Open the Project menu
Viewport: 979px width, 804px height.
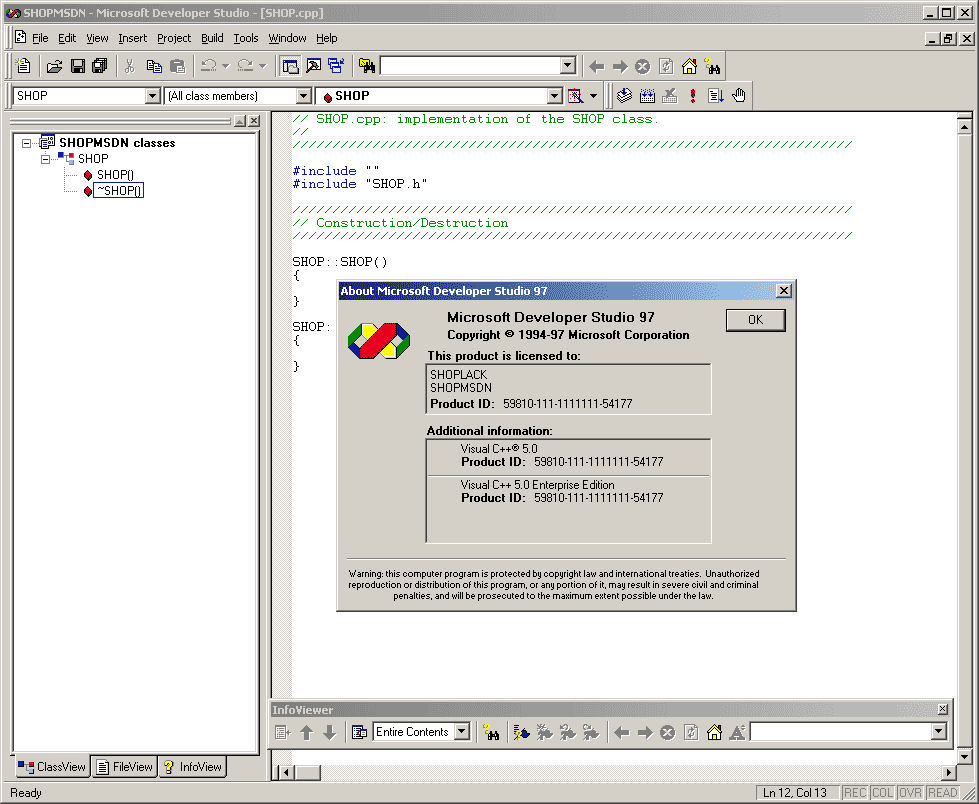[x=174, y=38]
